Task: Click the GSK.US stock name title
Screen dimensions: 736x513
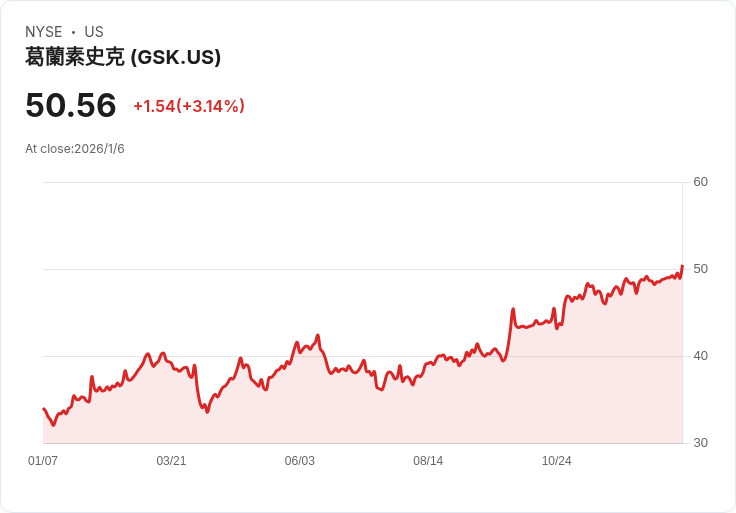Action: (123, 57)
